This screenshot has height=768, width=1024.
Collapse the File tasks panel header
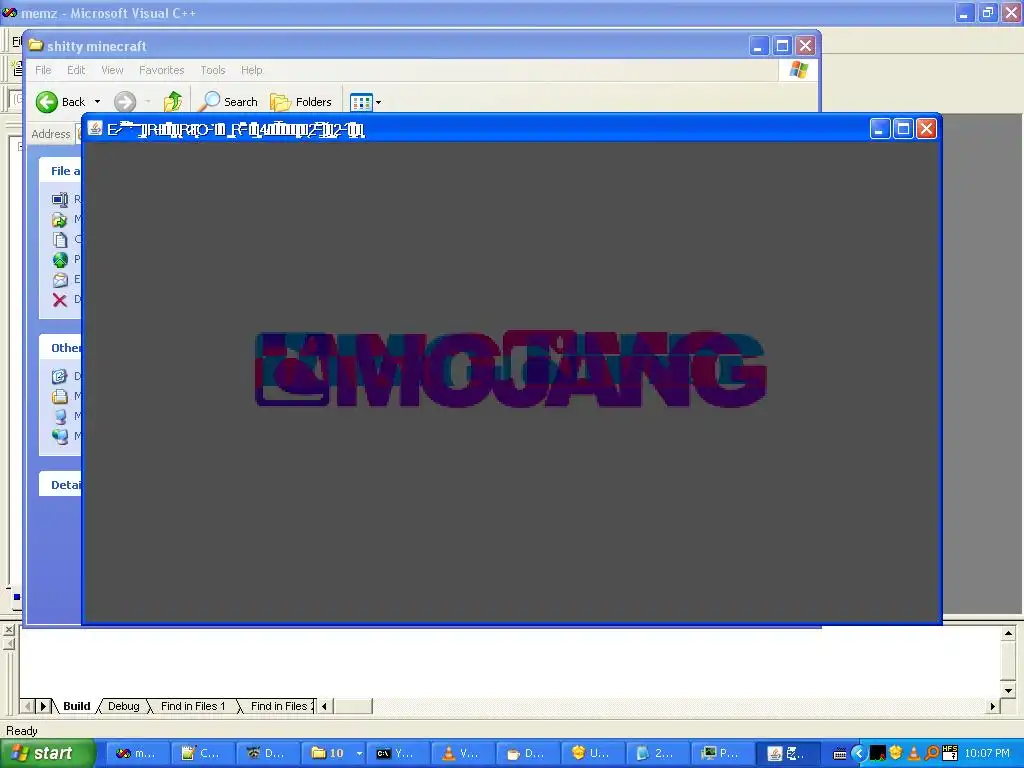tap(60, 170)
